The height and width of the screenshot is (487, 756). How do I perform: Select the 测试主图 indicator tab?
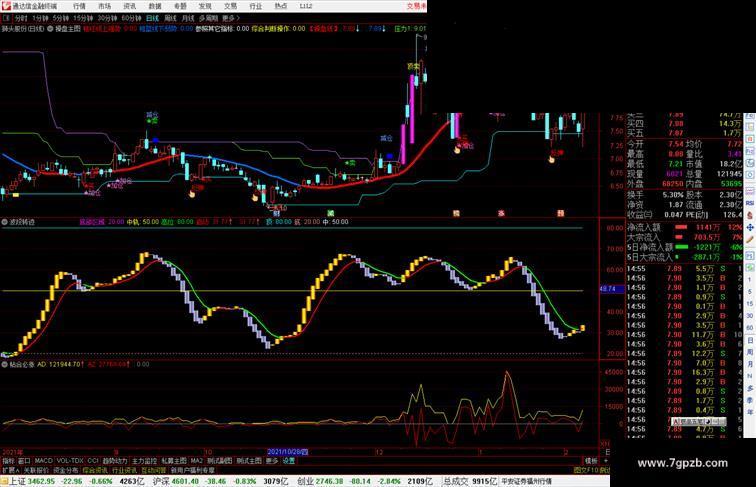coord(249,461)
